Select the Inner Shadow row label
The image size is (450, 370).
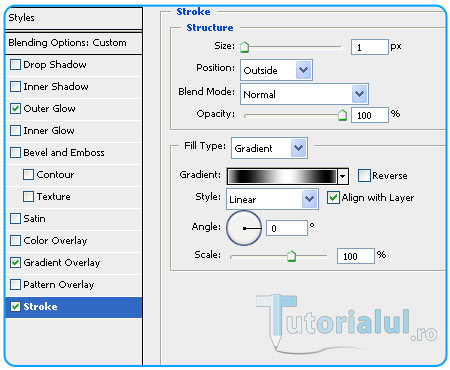tap(56, 87)
